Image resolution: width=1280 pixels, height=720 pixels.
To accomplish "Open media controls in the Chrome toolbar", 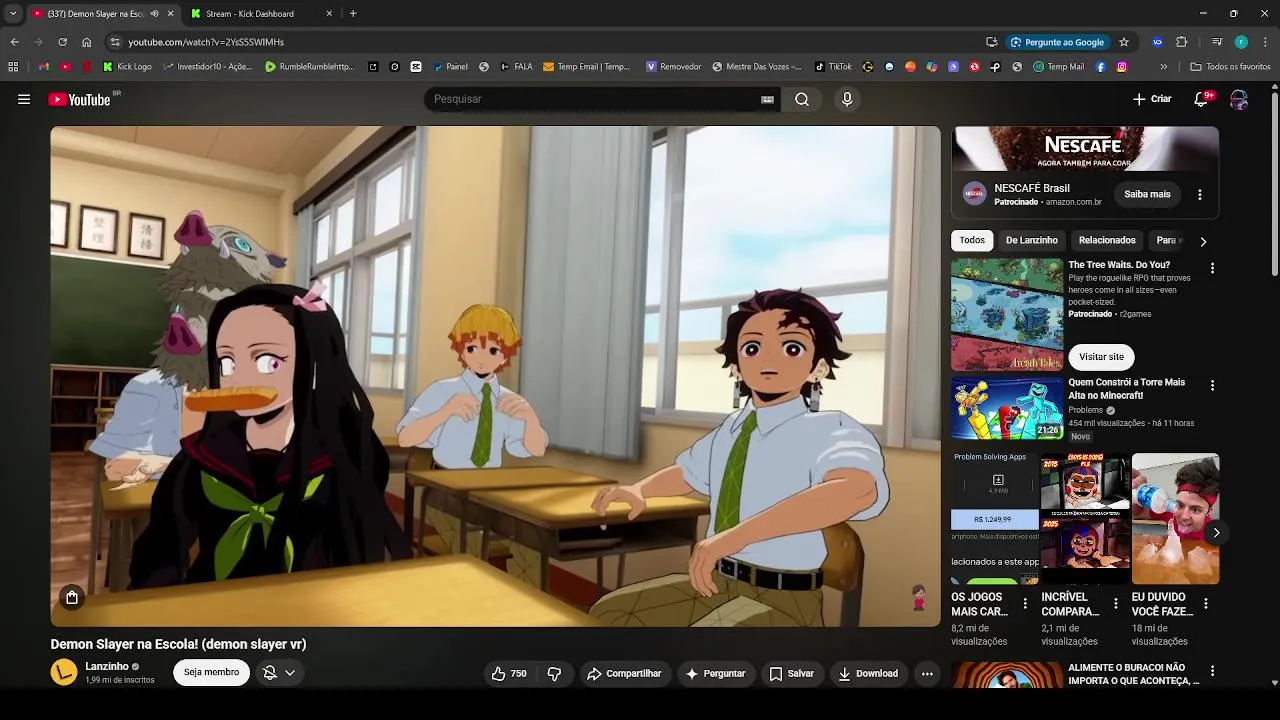I will click(x=1217, y=42).
